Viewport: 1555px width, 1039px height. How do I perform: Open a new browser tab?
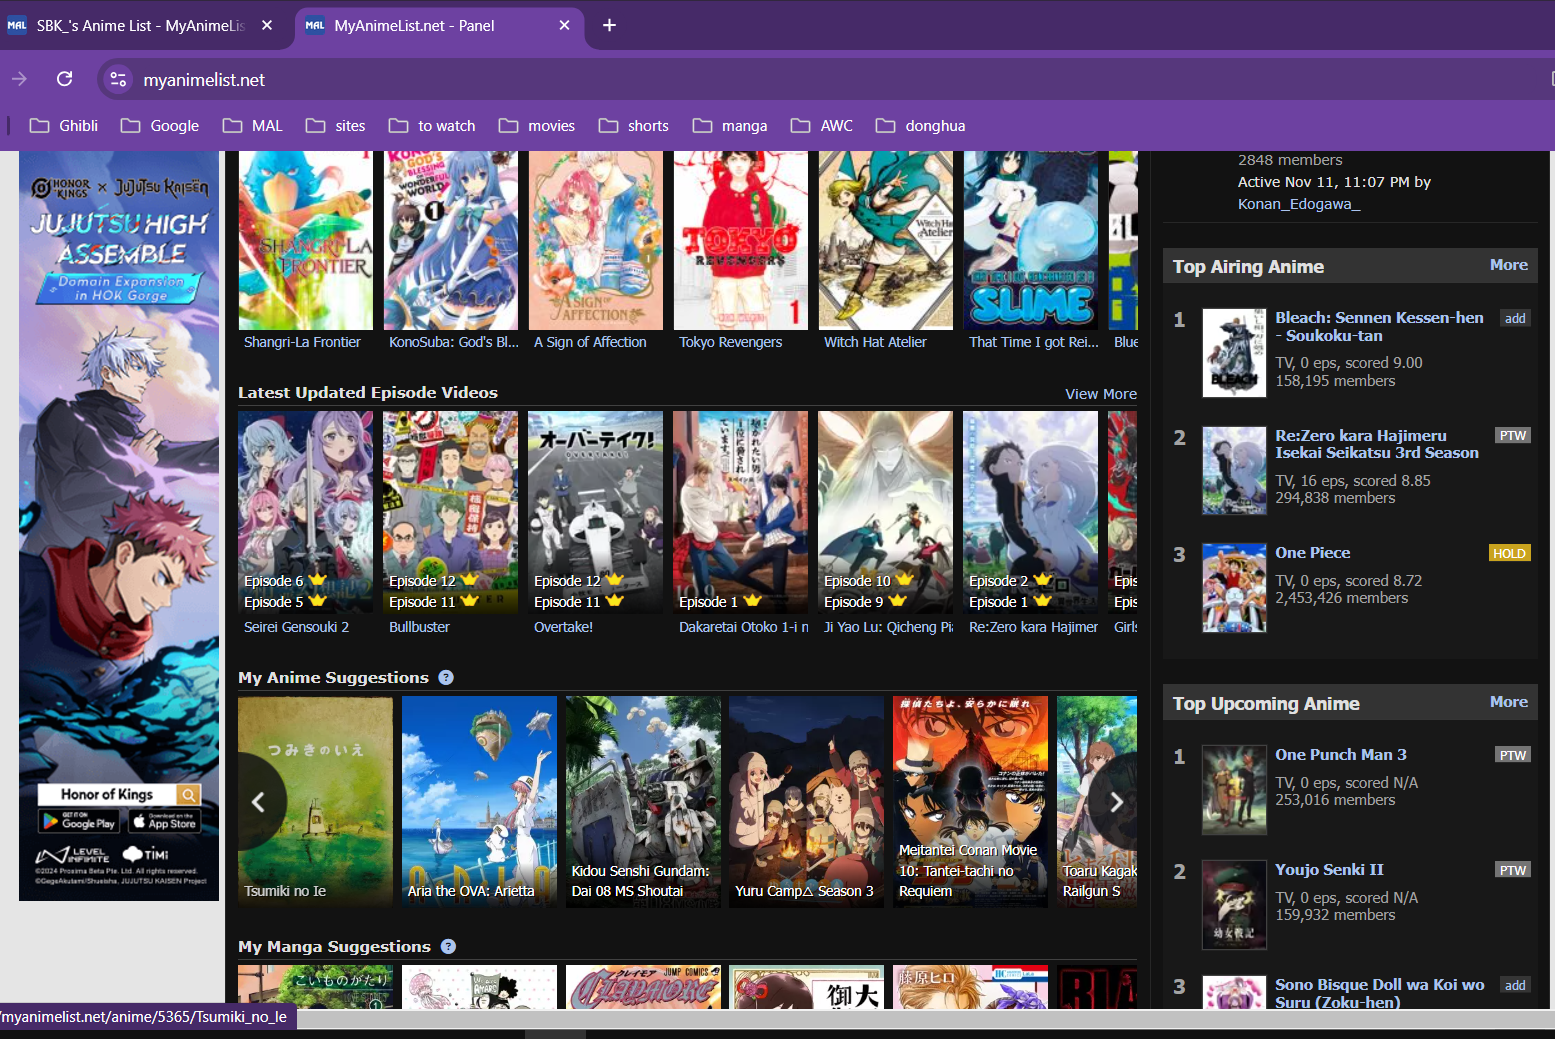coord(609,25)
